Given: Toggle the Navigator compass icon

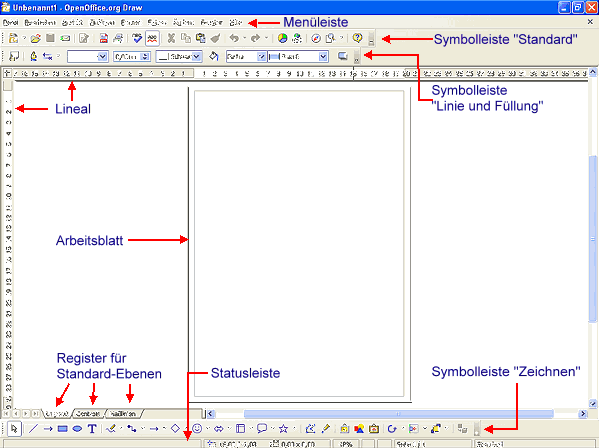Looking at the screenshot, I should coord(316,38).
